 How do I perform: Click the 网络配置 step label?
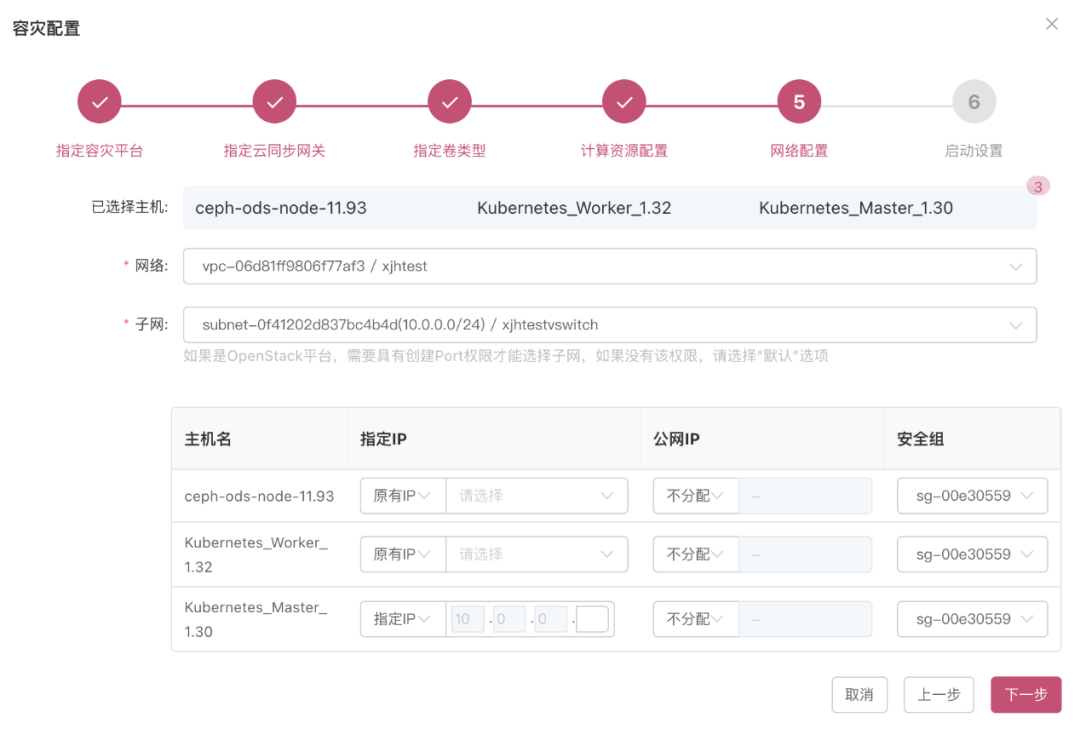(x=799, y=151)
